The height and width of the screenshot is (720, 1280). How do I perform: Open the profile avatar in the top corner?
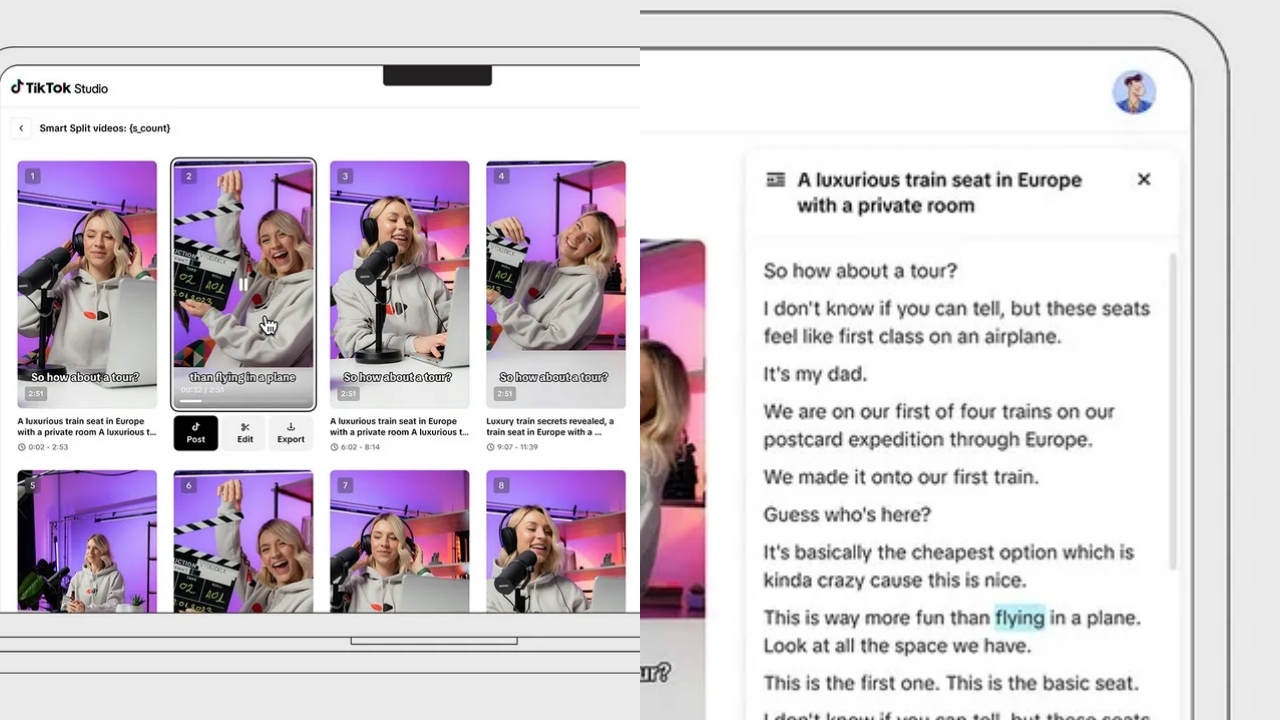[x=1134, y=91]
